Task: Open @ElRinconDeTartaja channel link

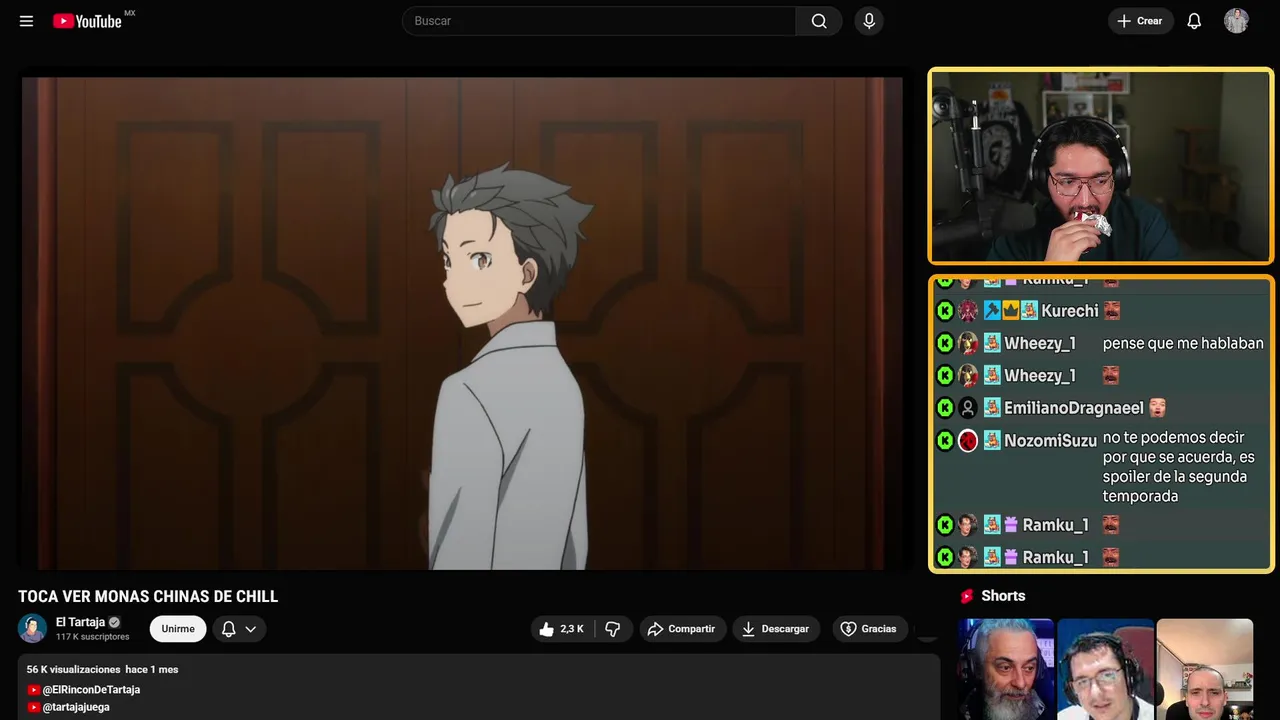Action: (x=91, y=690)
